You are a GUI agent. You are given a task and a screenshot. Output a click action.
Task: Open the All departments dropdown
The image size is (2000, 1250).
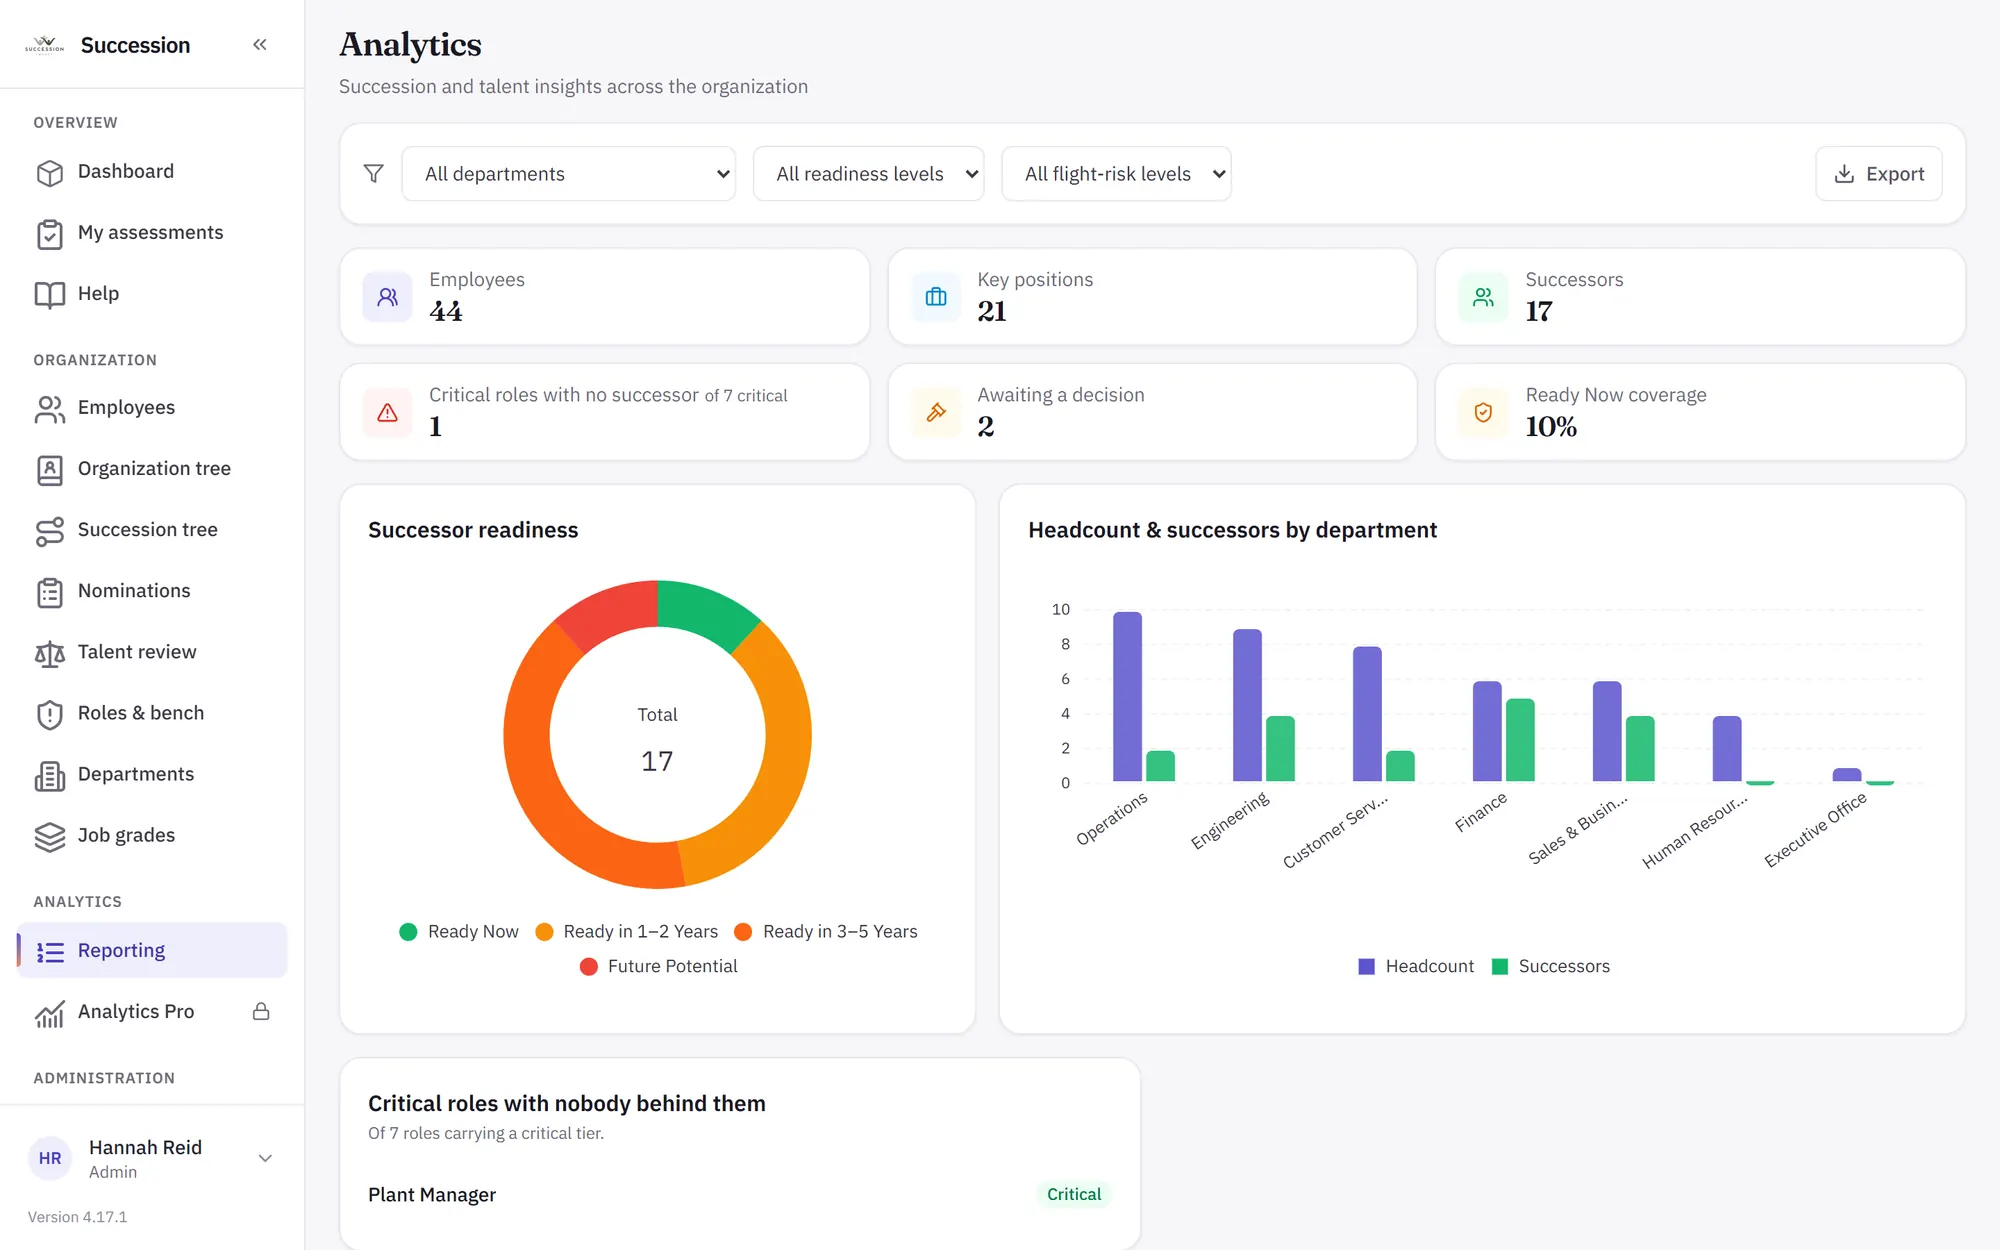tap(569, 174)
